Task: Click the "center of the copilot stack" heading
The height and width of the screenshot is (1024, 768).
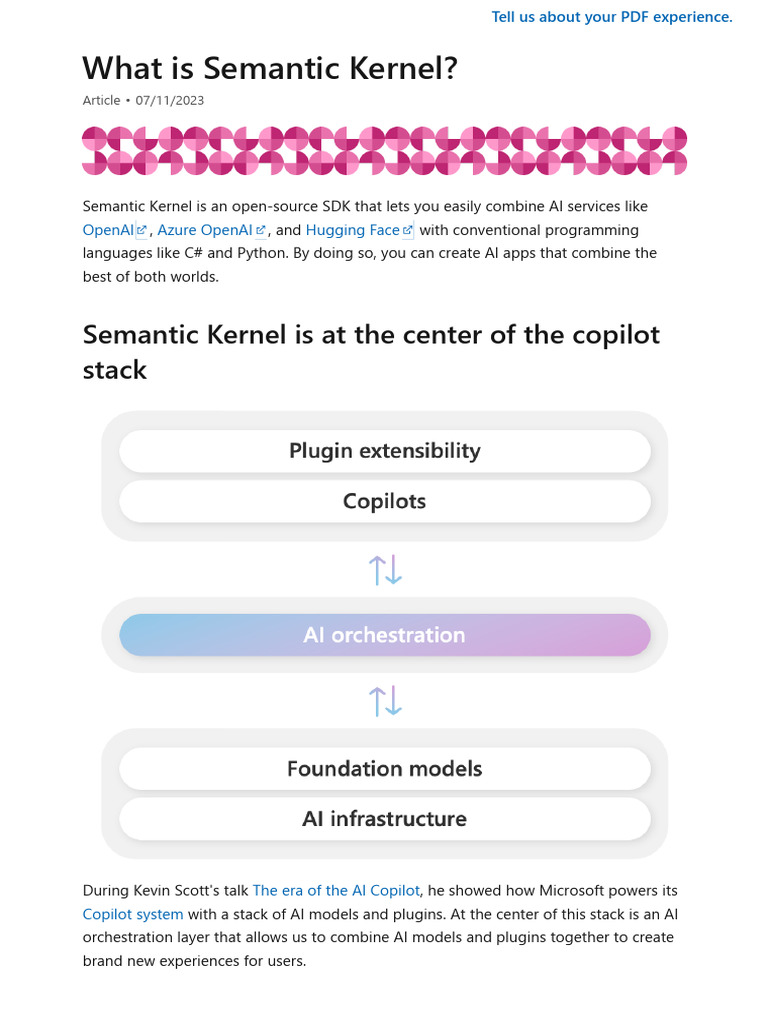Action: point(371,351)
